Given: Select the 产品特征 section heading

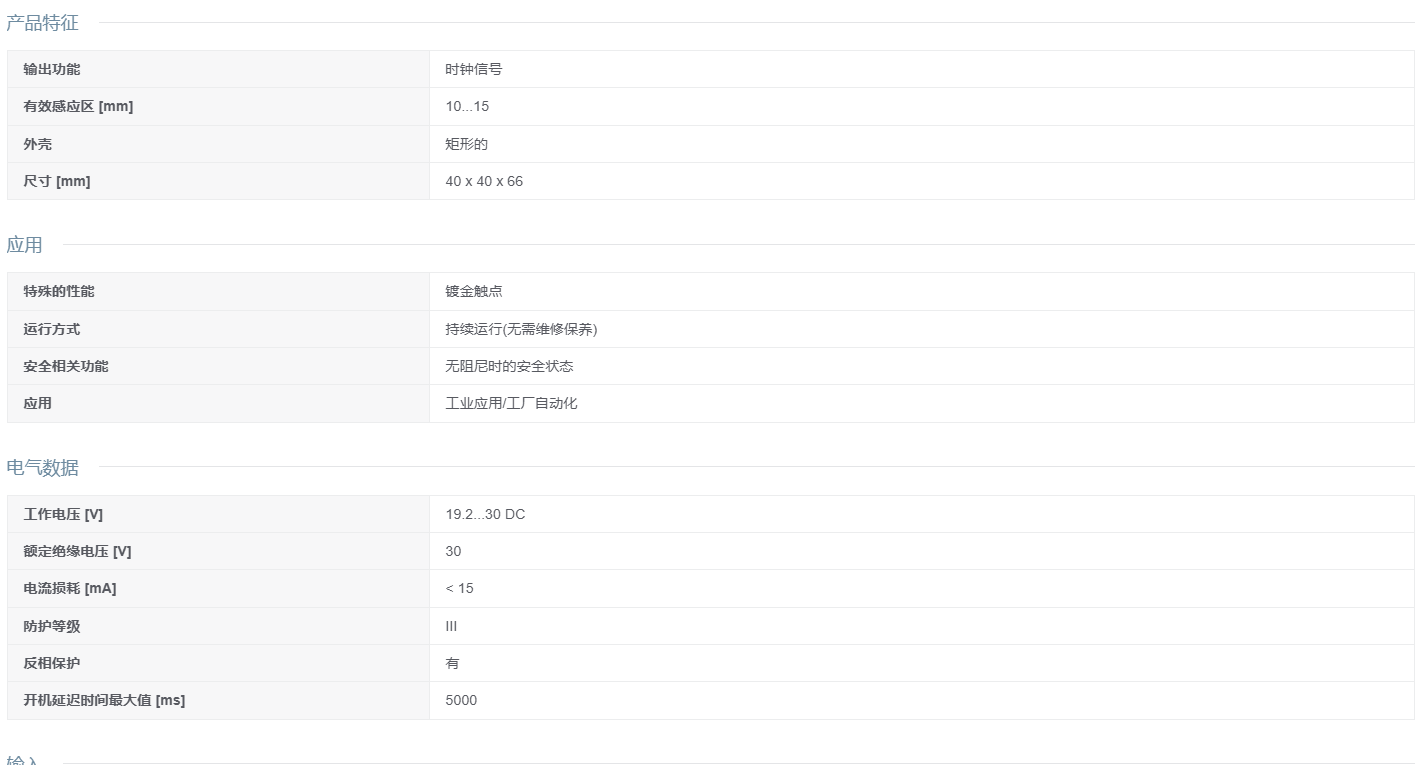Looking at the screenshot, I should click(x=42, y=22).
